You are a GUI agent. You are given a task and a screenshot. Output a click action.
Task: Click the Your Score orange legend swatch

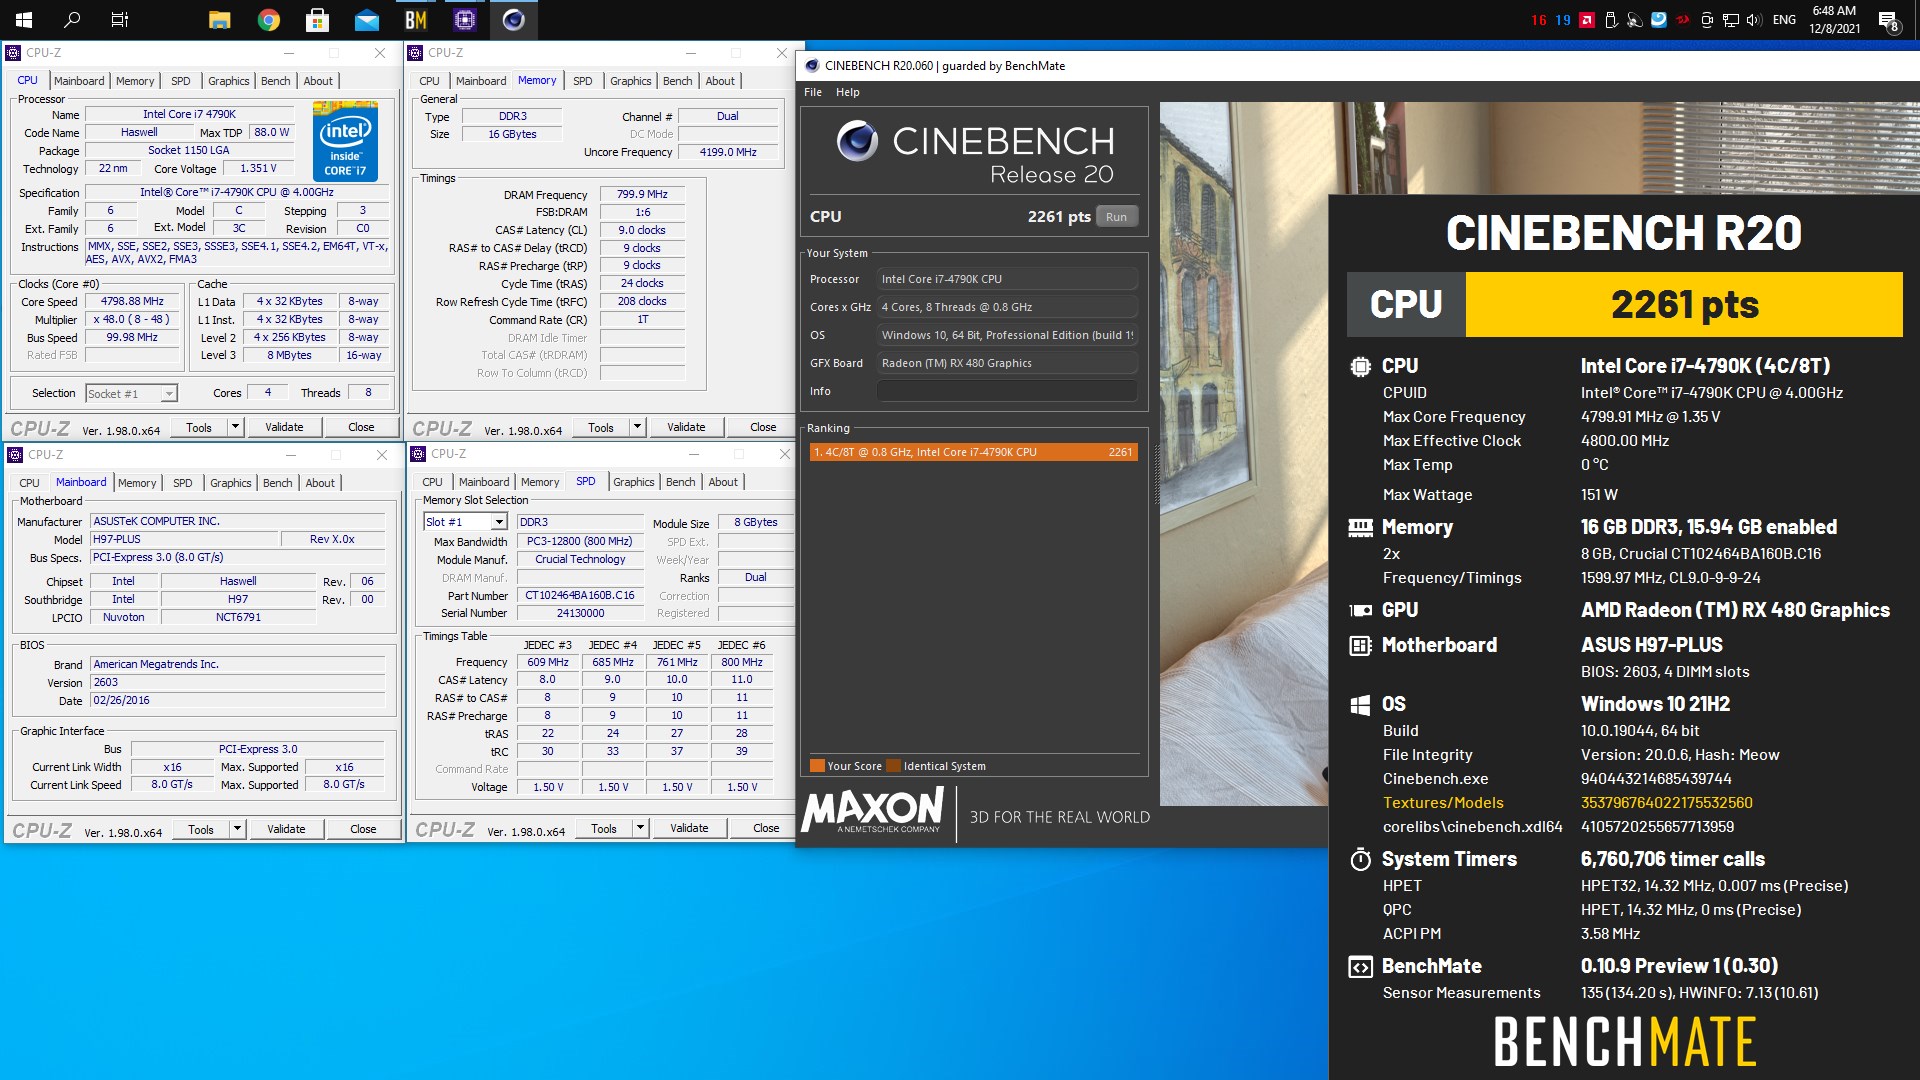coord(817,766)
